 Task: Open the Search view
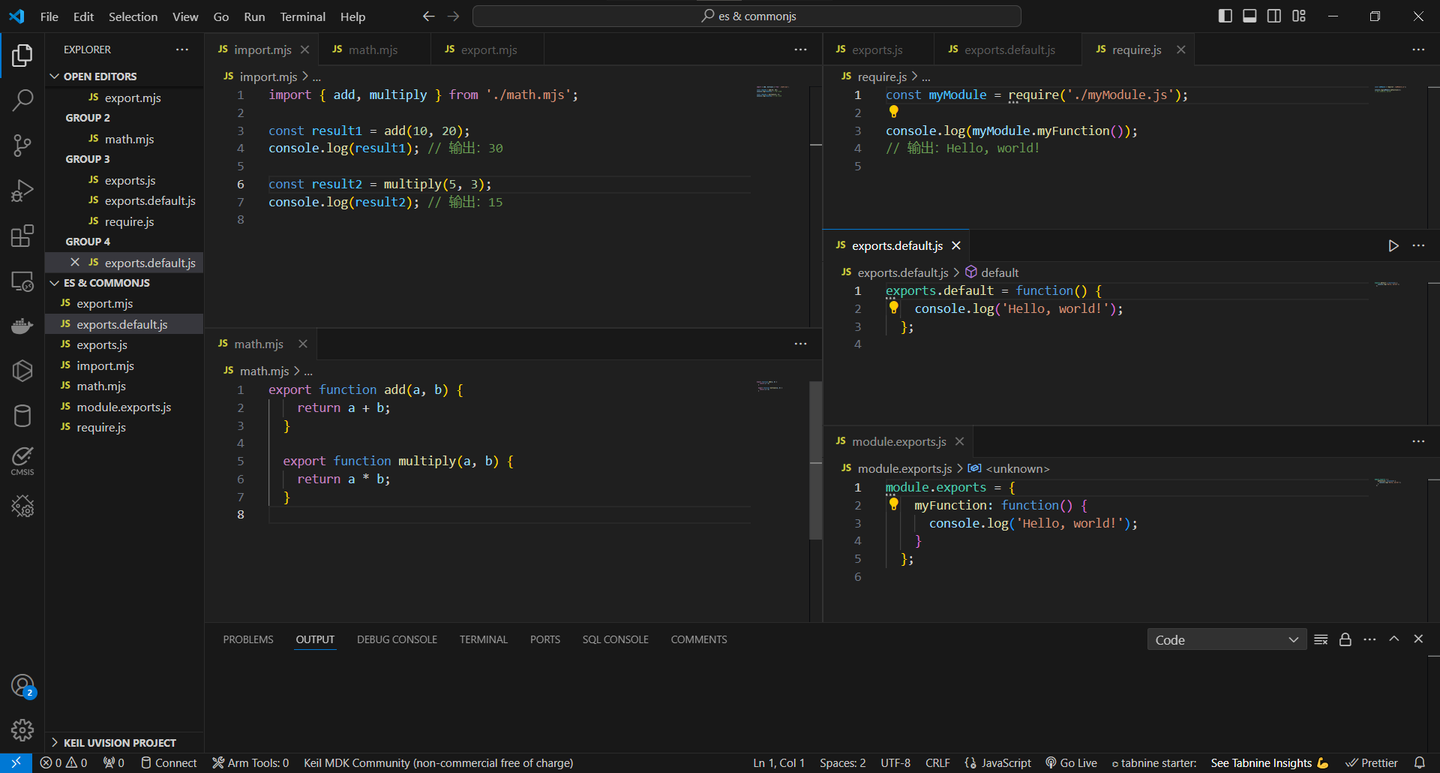[x=22, y=101]
